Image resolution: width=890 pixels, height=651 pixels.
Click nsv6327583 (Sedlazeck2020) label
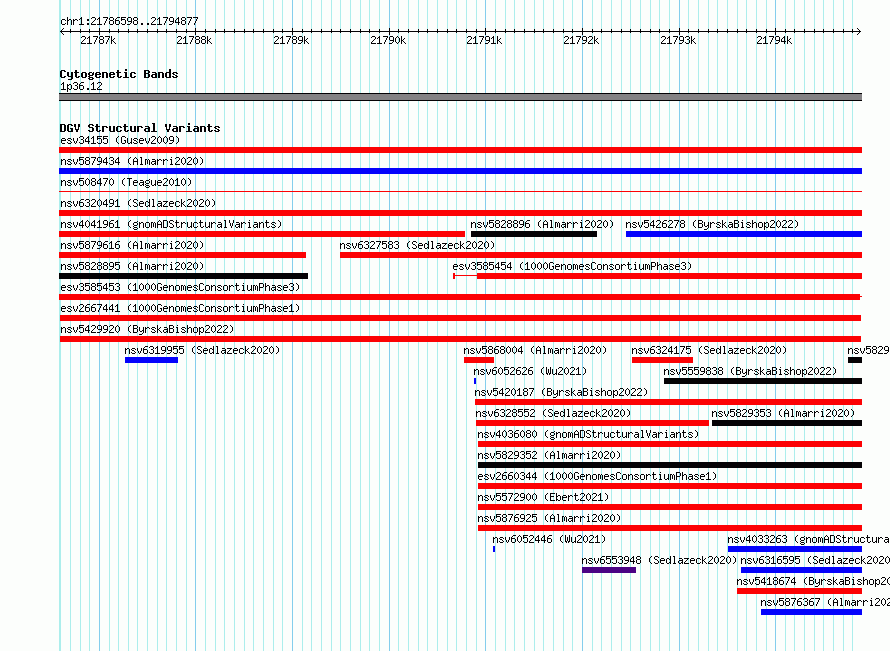(x=417, y=245)
